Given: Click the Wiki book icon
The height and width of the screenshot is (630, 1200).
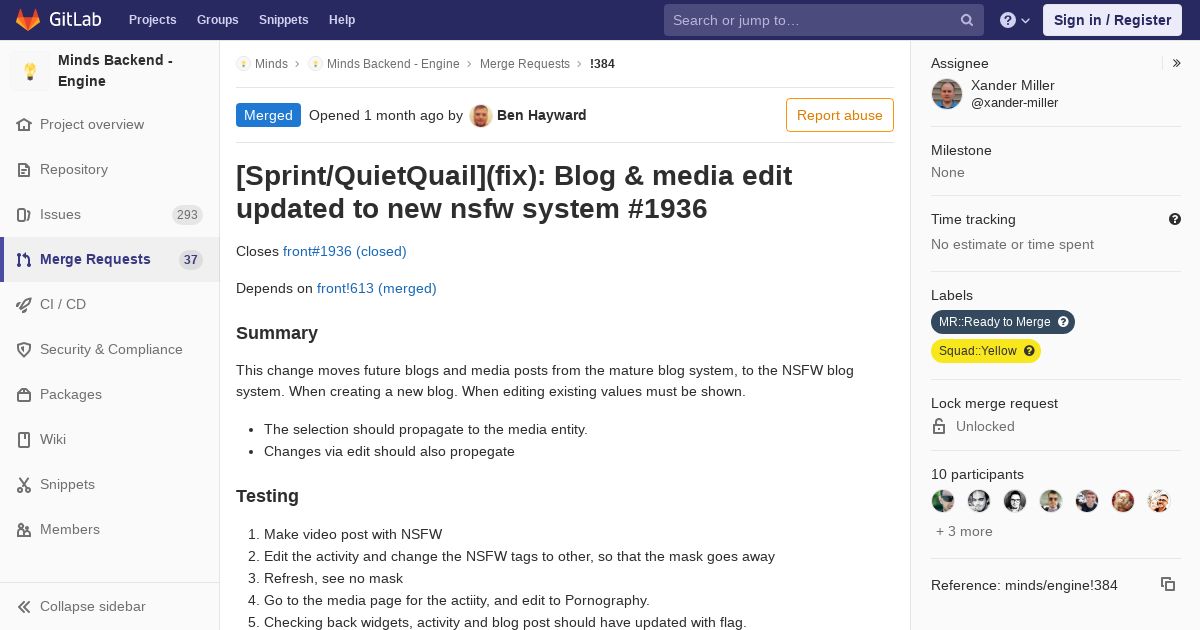Looking at the screenshot, I should 24,440.
